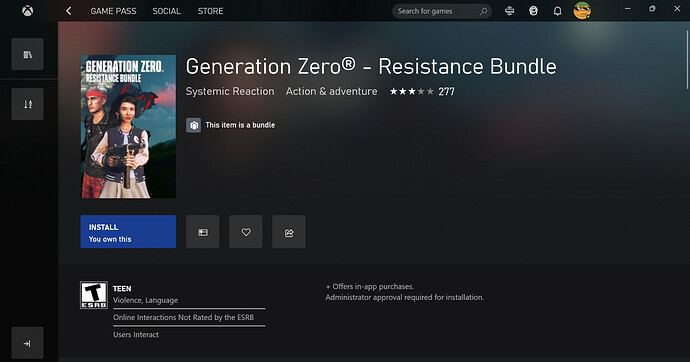This screenshot has width=690, height=362.
Task: Open the notifications bell
Action: tap(557, 11)
